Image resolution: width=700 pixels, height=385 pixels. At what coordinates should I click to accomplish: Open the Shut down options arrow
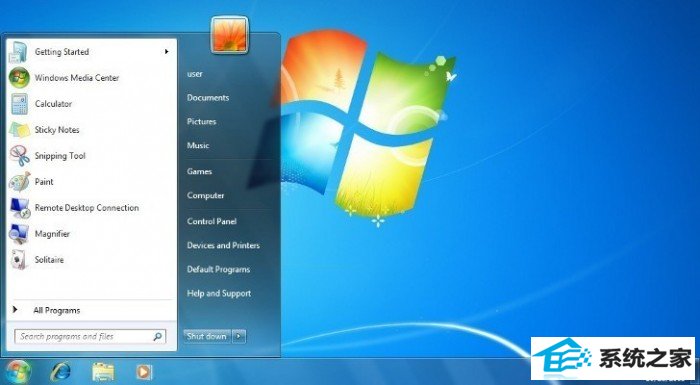tap(239, 336)
